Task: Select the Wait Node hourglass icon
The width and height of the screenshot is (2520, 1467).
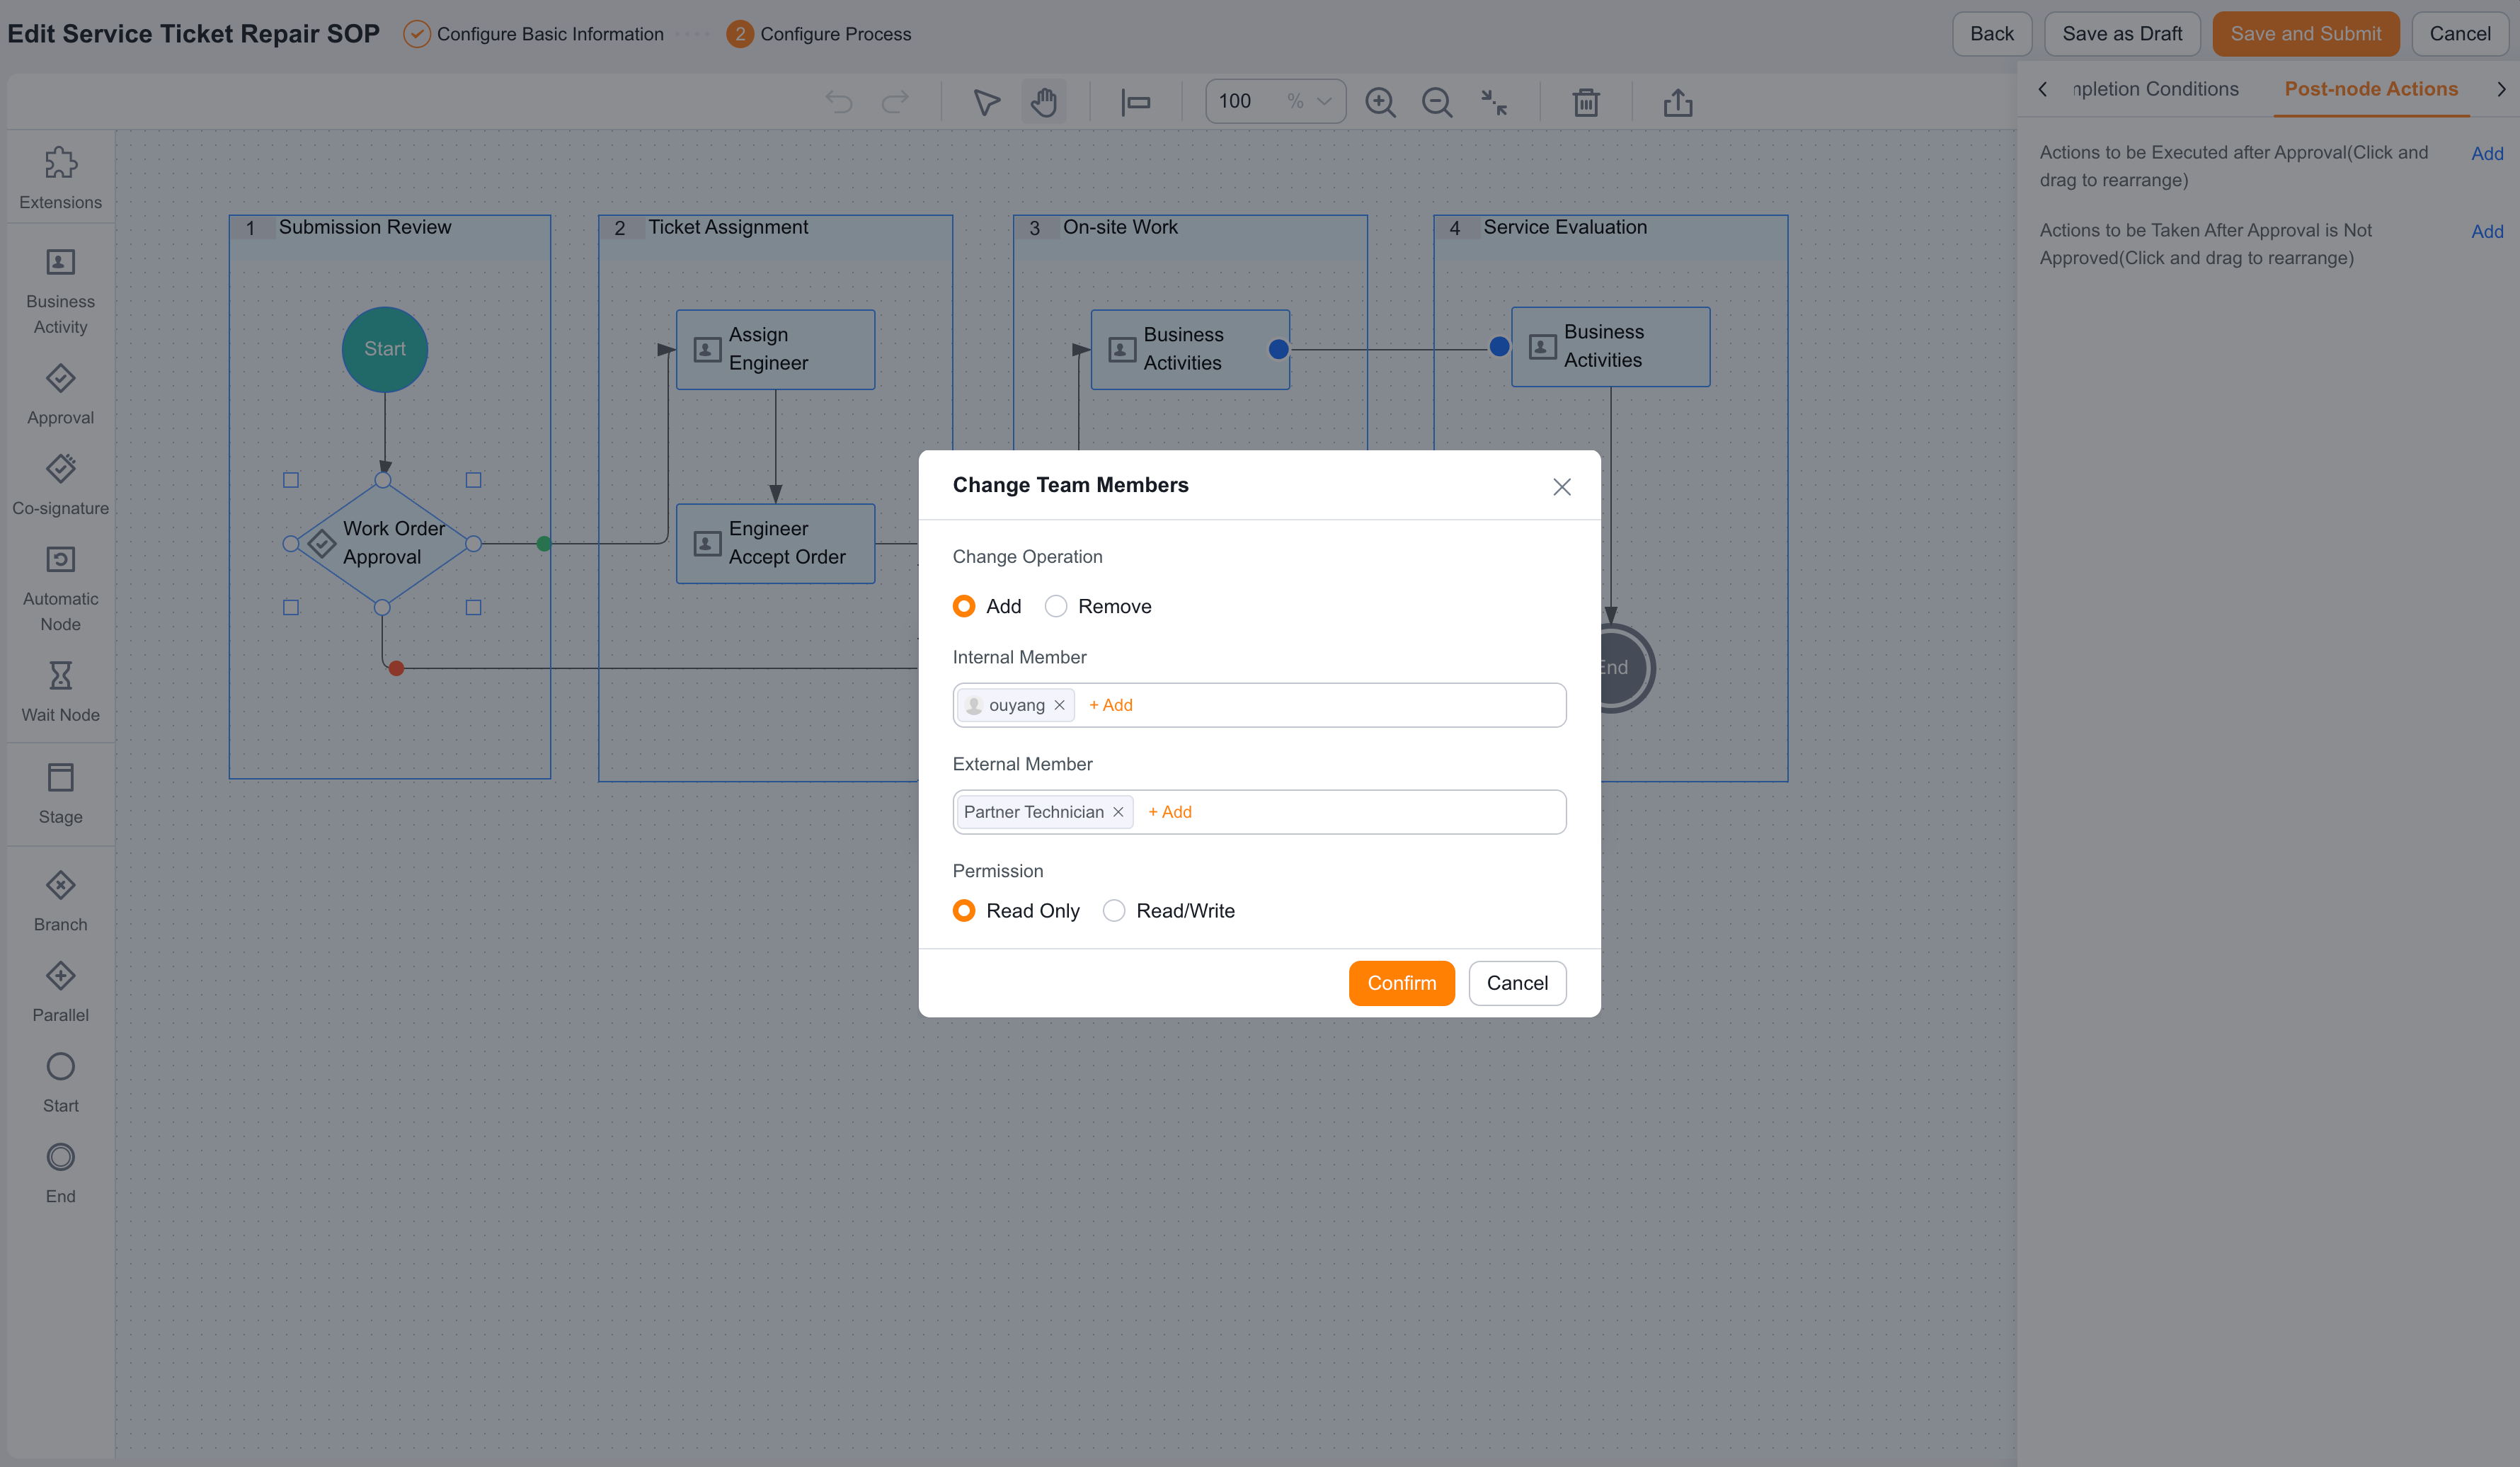Action: coord(60,675)
